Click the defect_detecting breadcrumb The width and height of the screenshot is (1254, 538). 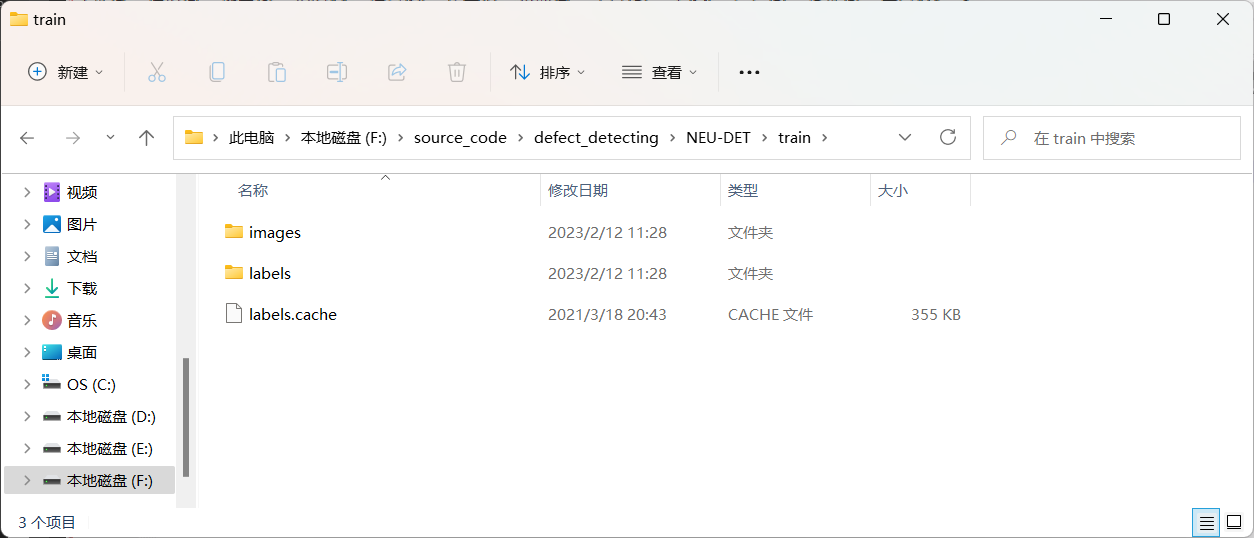(596, 138)
